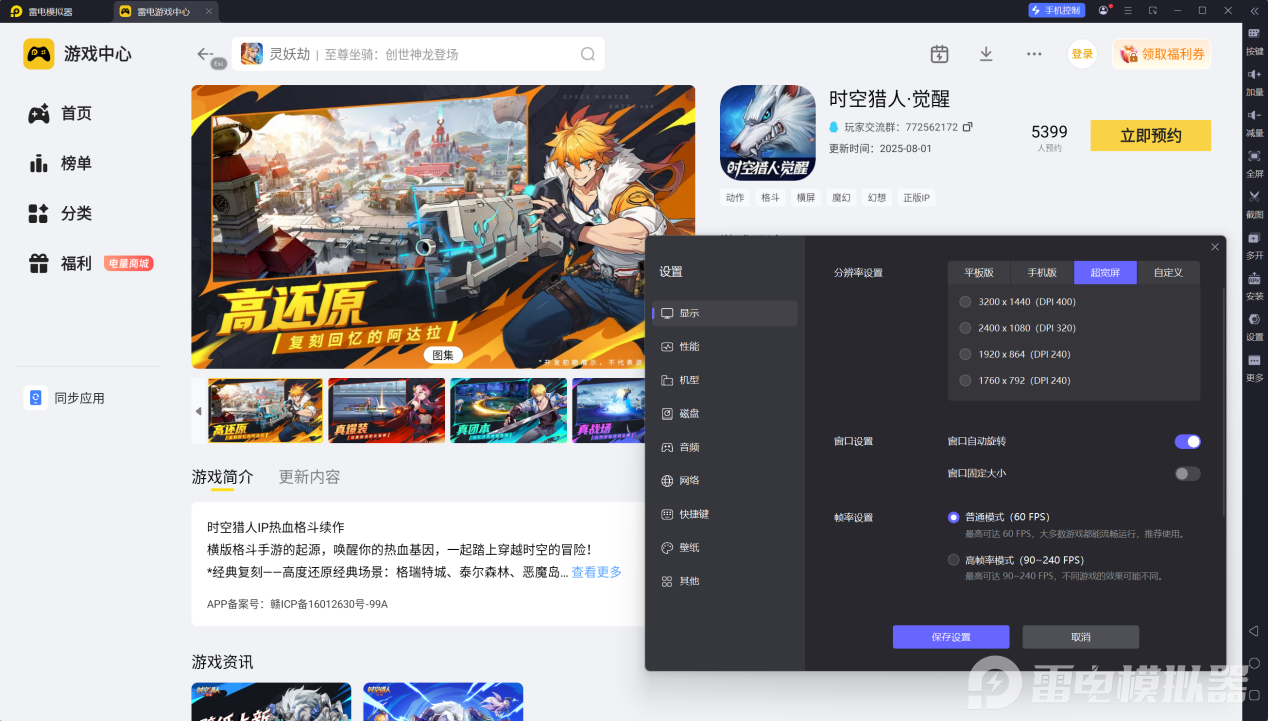Image resolution: width=1268 pixels, height=721 pixels.
Task: Click the 设置 settings sidebar icon
Action: click(x=1254, y=319)
